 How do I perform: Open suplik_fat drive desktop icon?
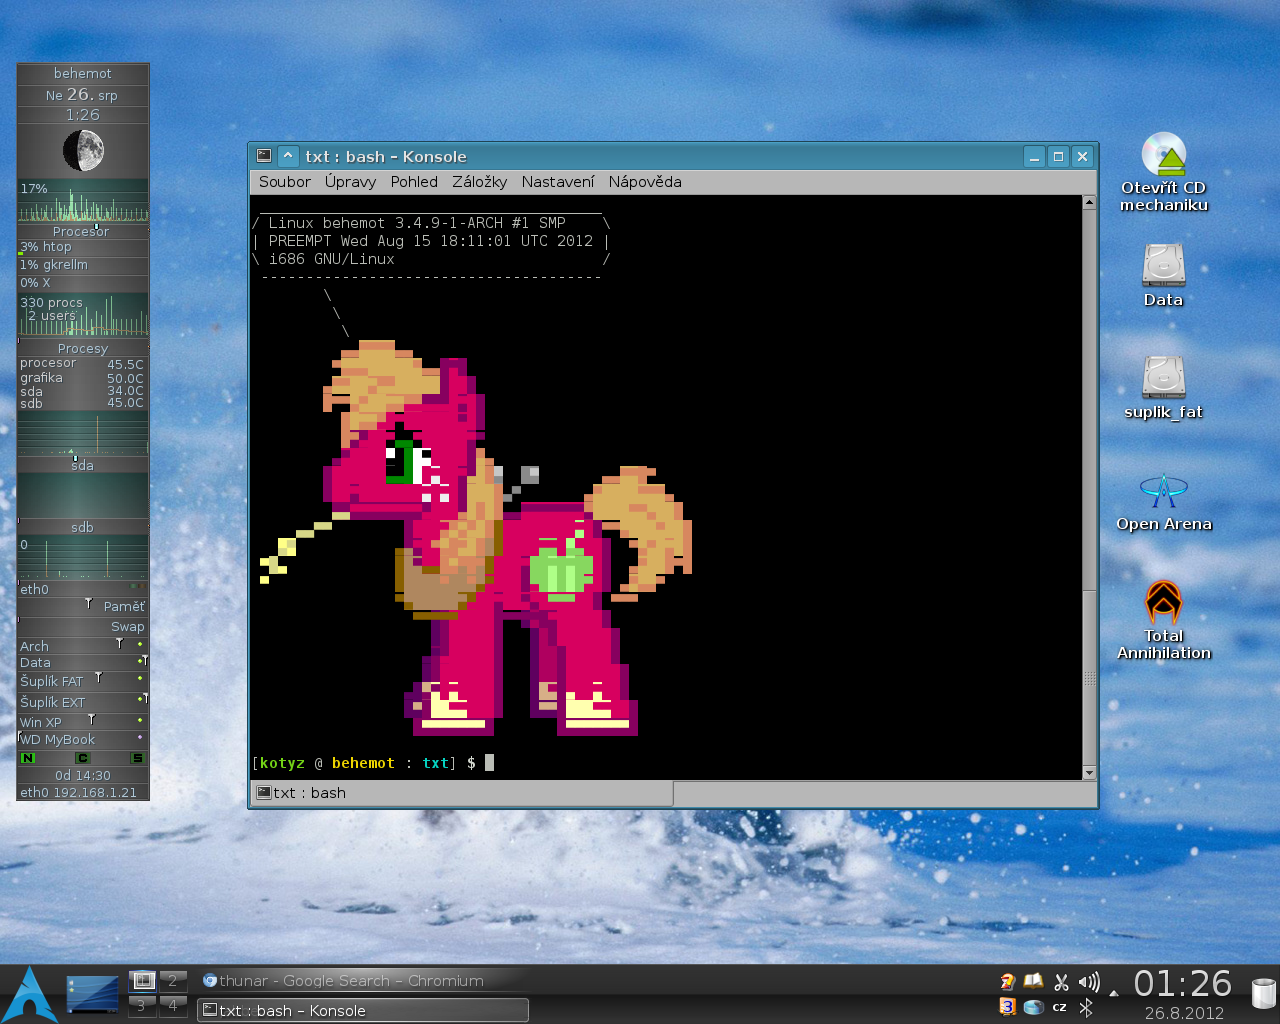coord(1164,387)
